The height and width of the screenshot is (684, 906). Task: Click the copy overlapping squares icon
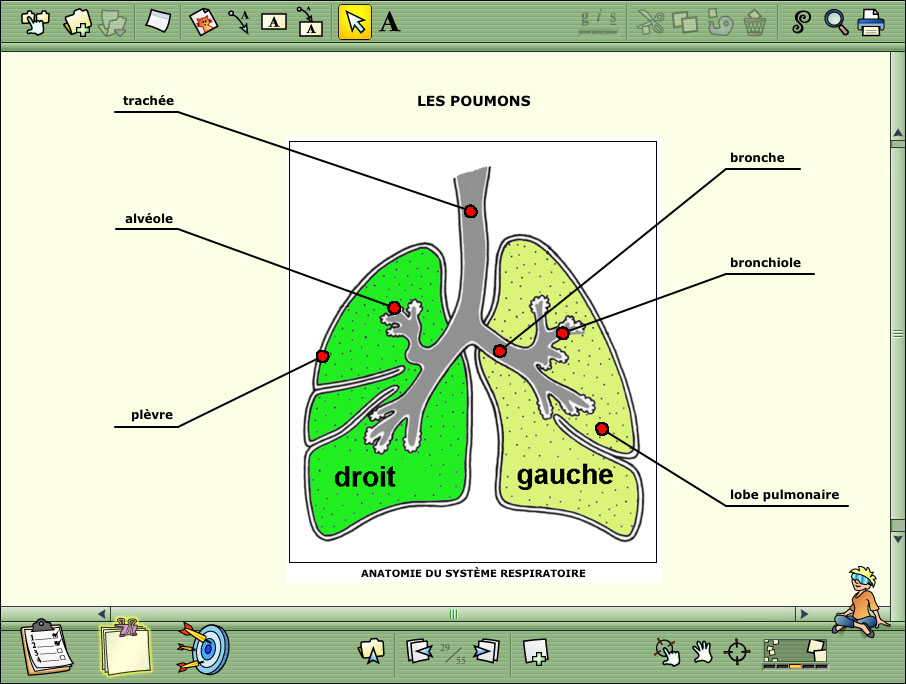685,23
